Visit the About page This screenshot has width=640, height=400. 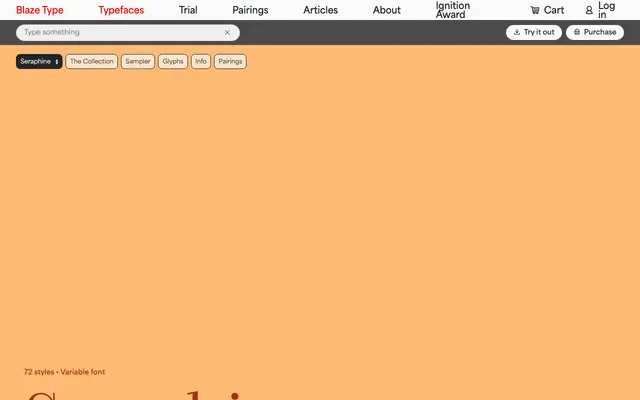point(387,10)
